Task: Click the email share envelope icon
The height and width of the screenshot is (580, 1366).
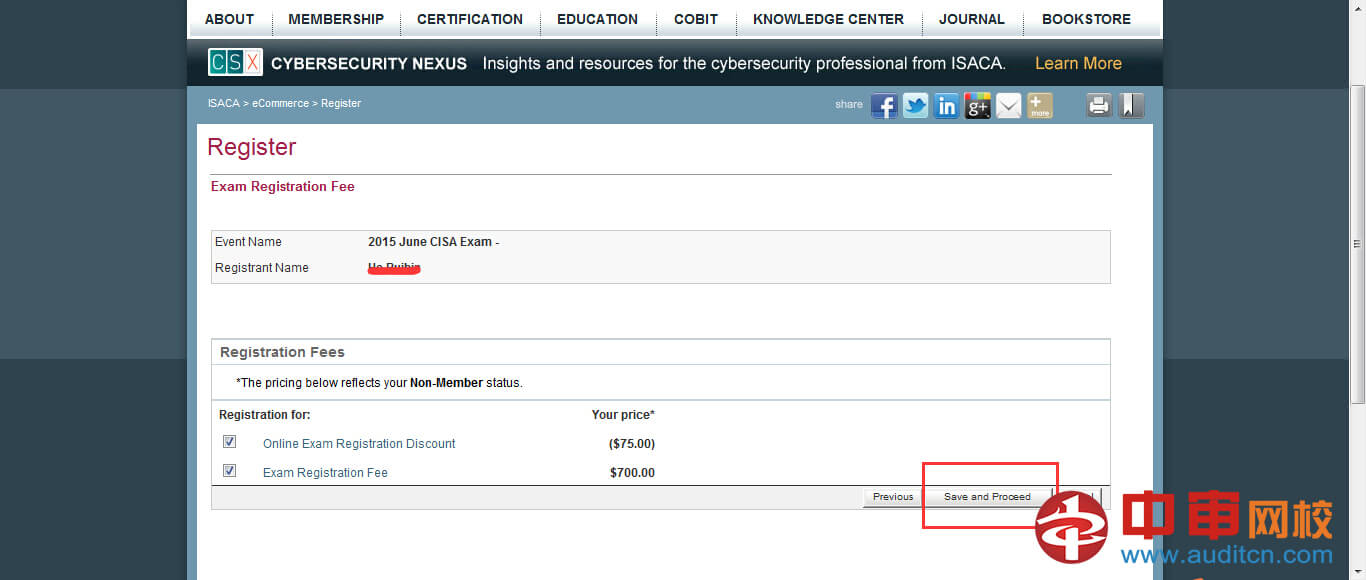Action: click(1009, 106)
